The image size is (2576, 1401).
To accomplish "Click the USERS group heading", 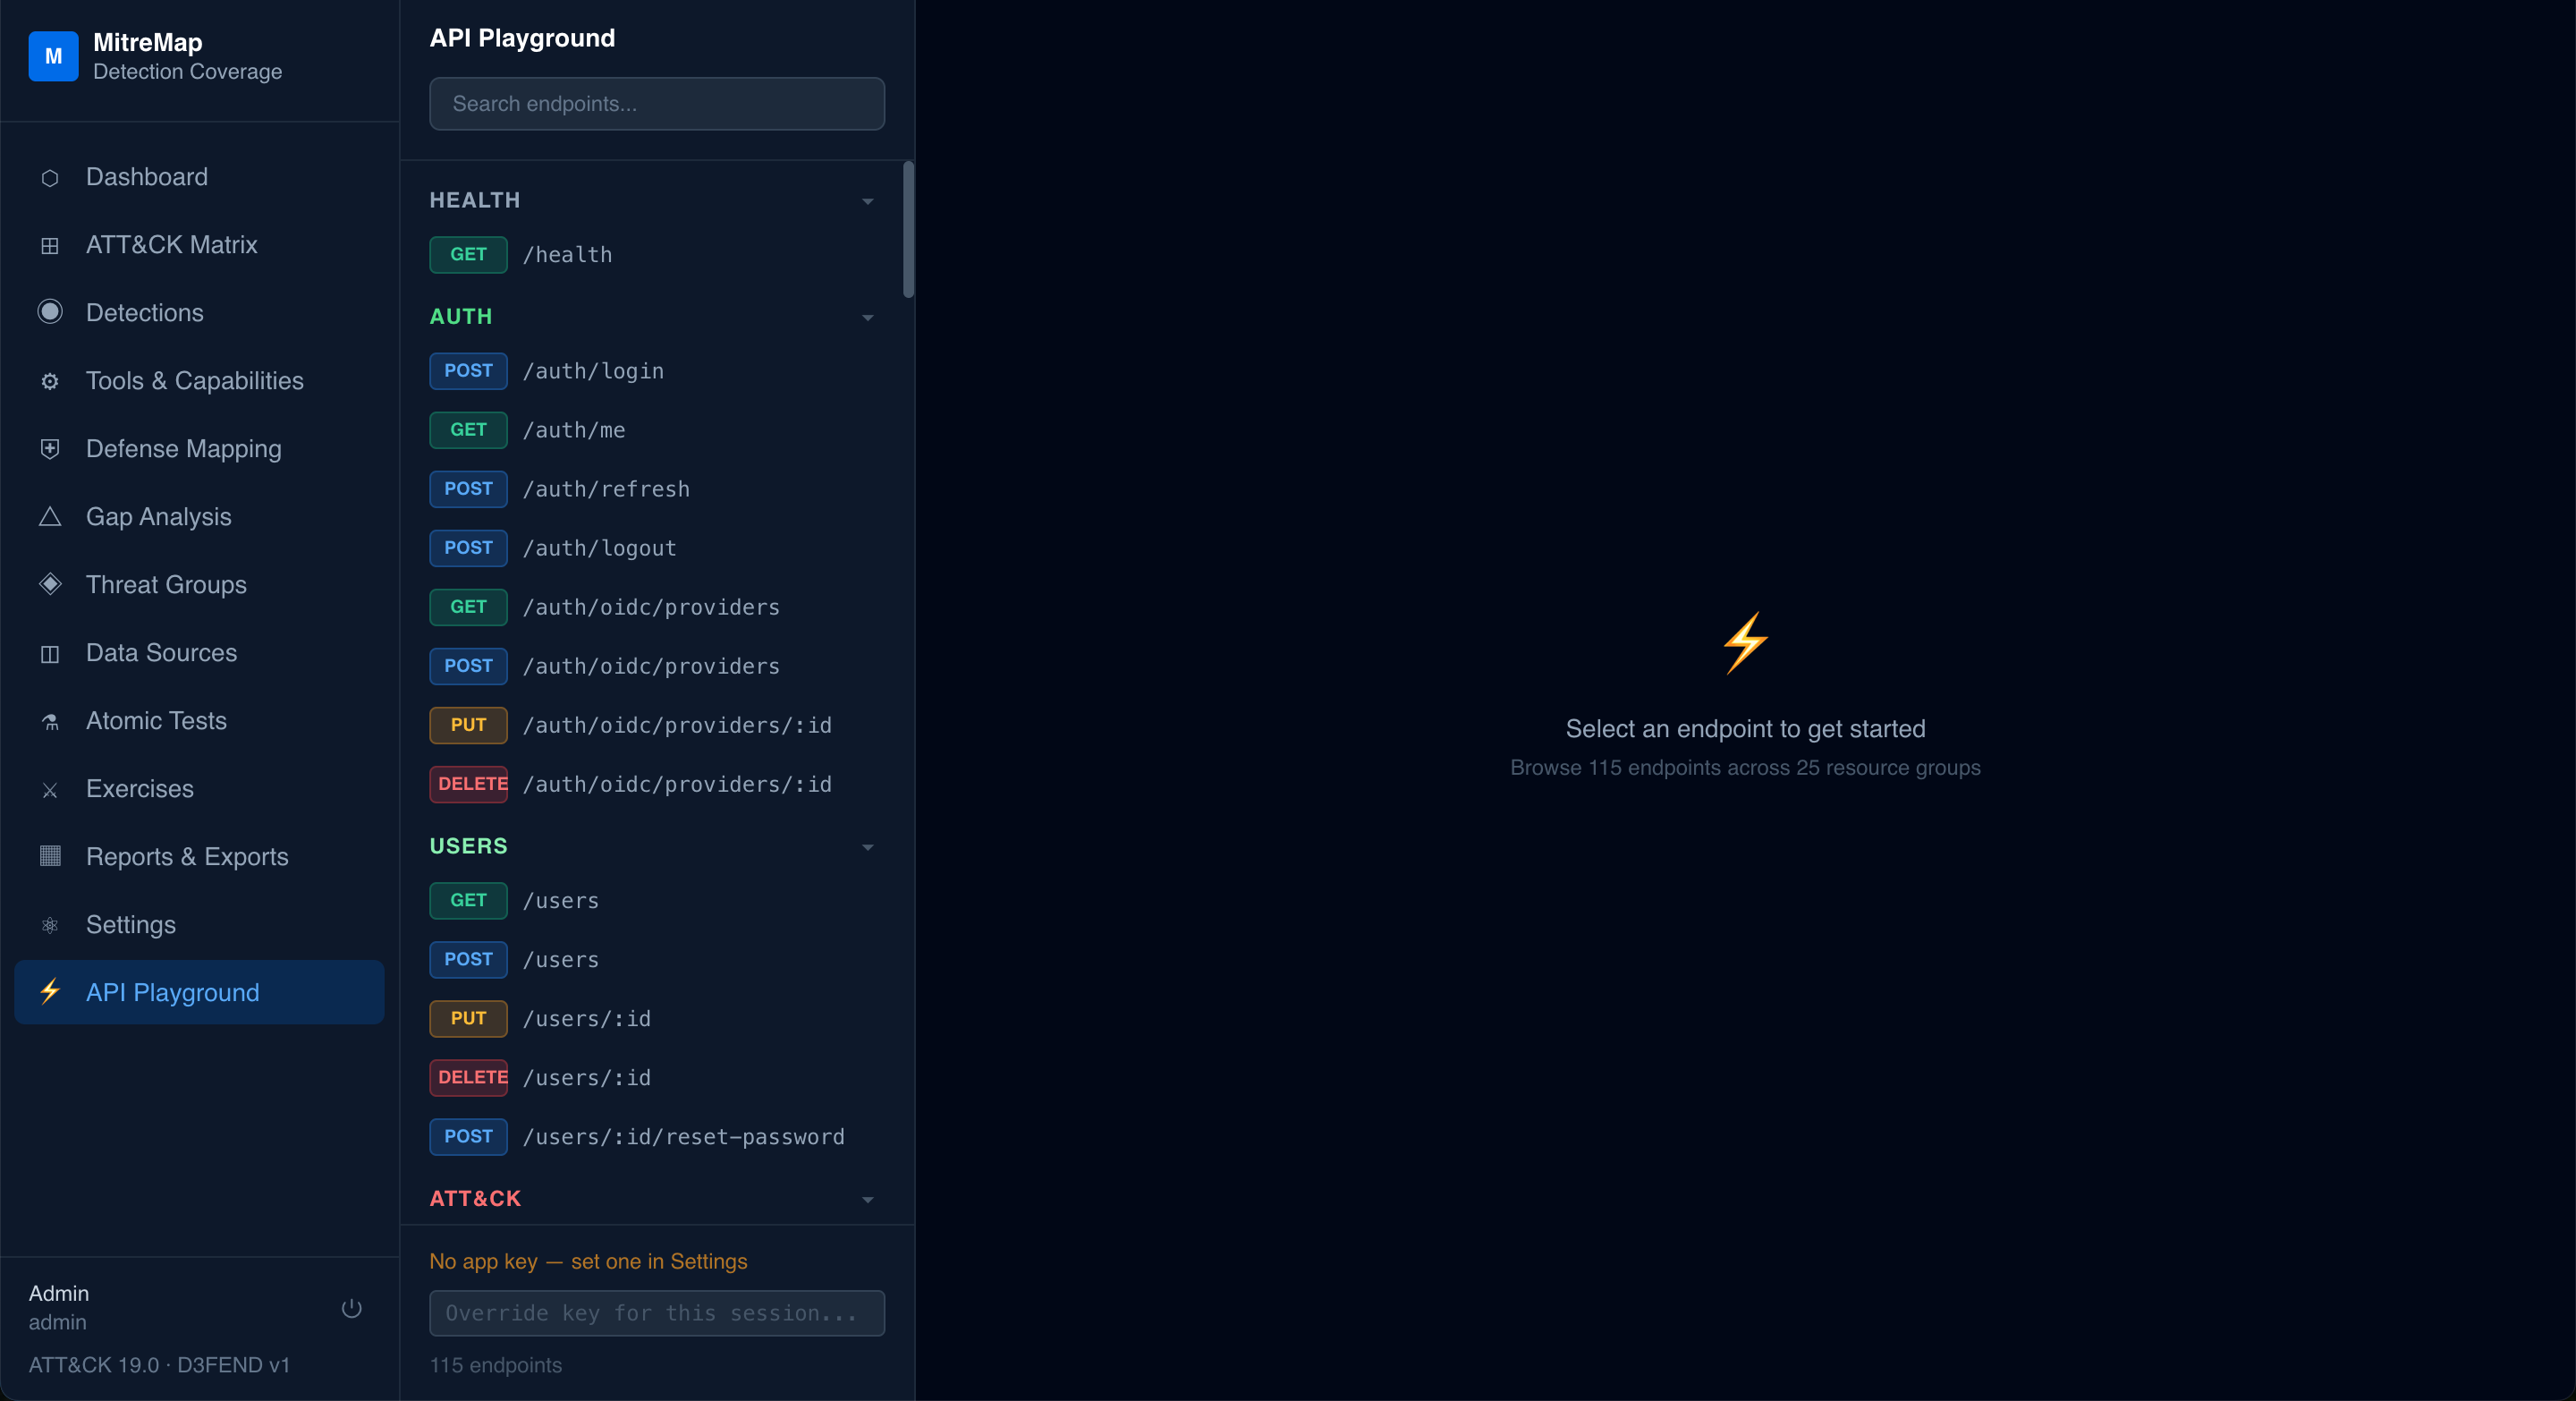I will tap(469, 846).
